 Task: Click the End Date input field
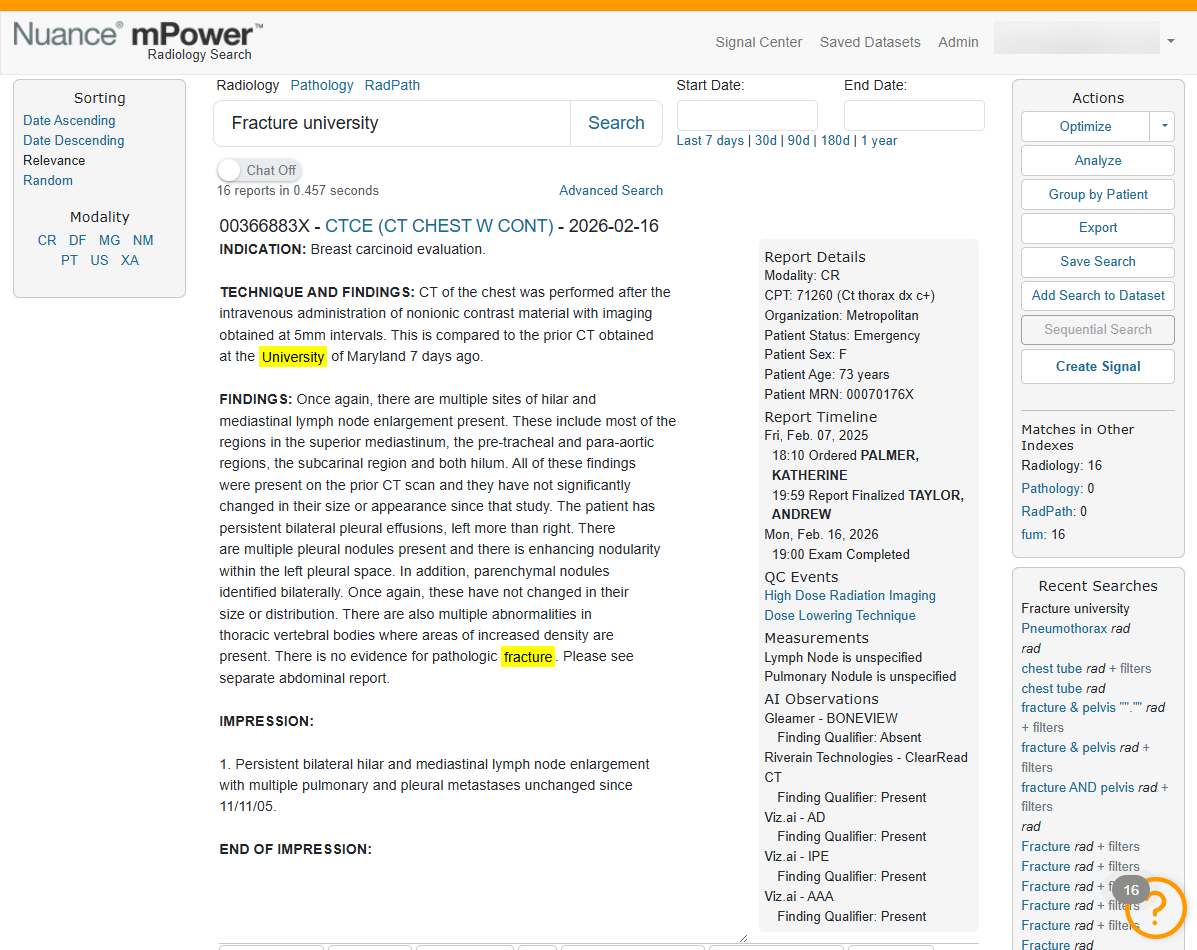tap(914, 115)
